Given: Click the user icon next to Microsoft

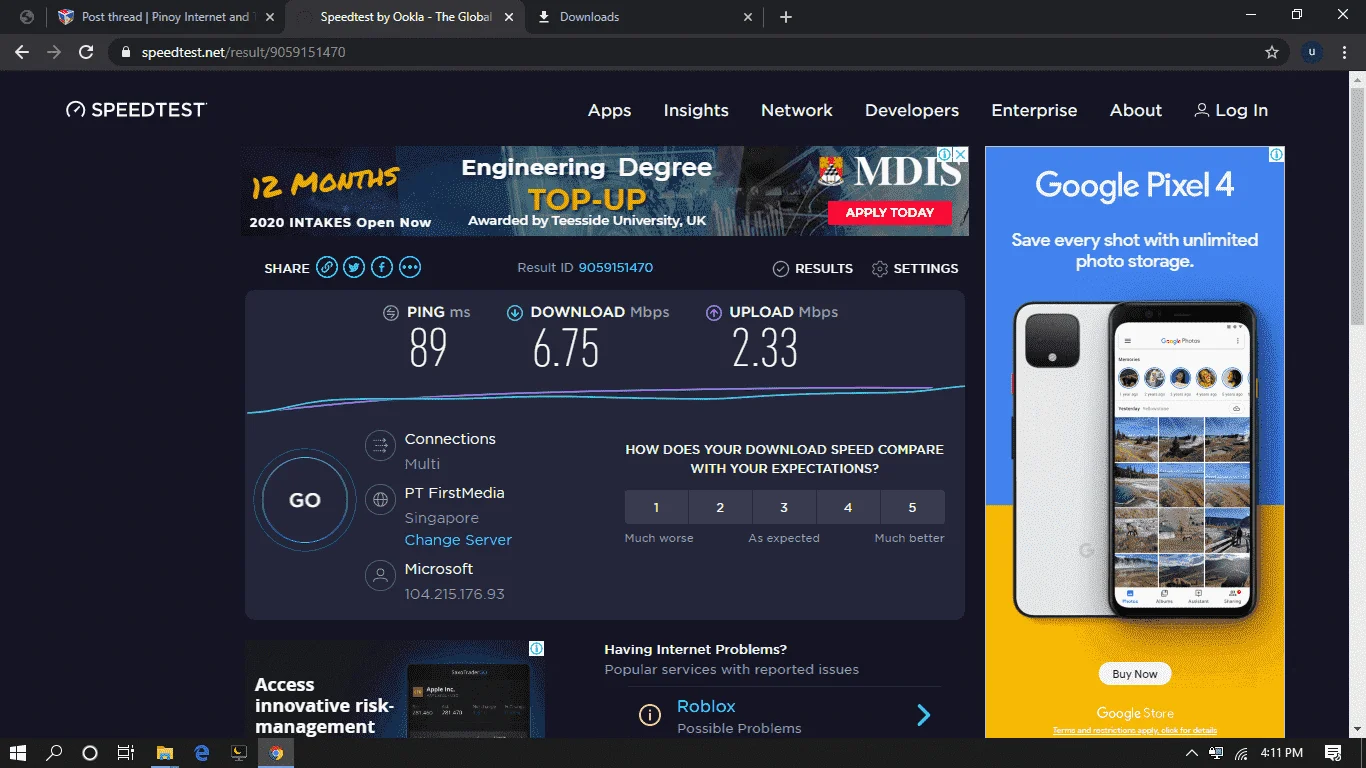Looking at the screenshot, I should [x=380, y=575].
